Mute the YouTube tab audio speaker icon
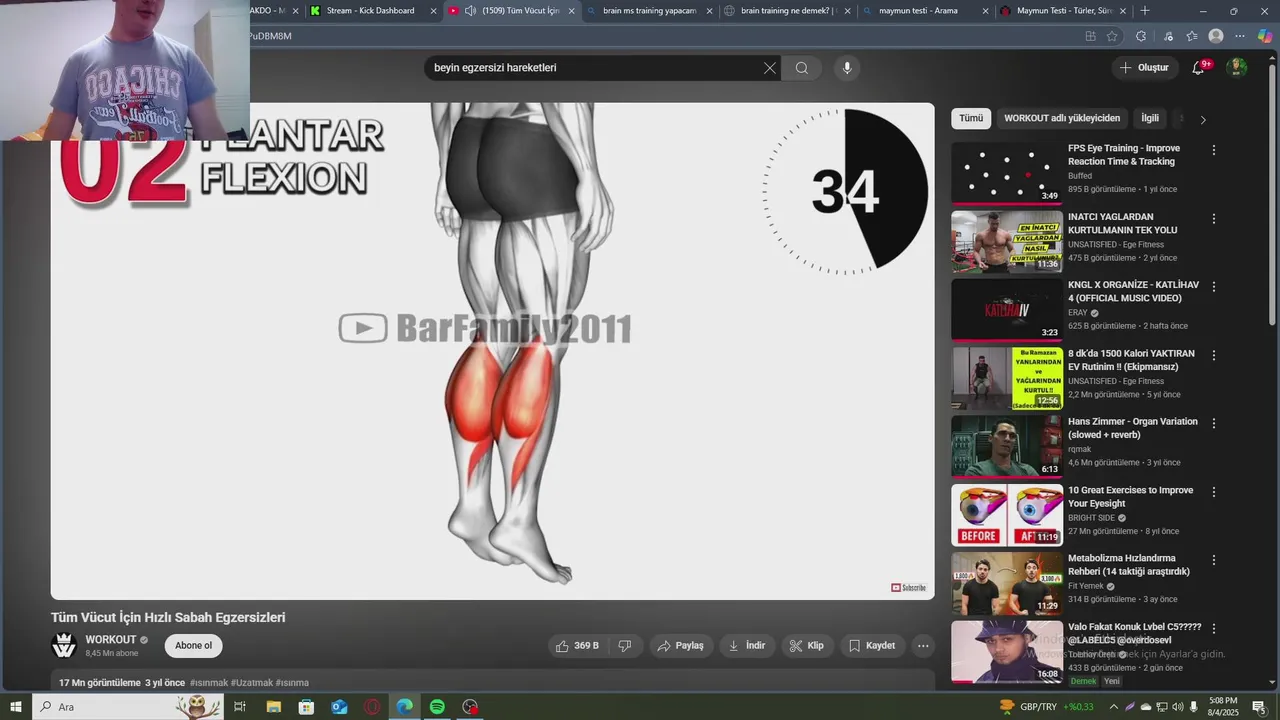The width and height of the screenshot is (1280, 720). click(x=470, y=11)
